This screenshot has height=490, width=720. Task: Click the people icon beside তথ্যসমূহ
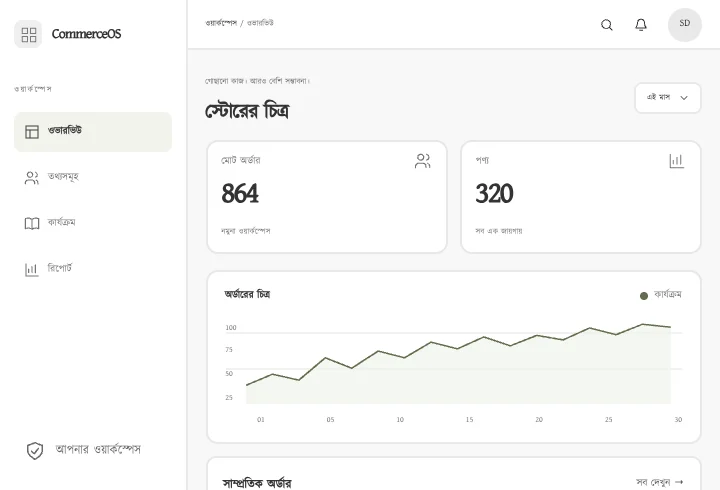[x=32, y=178]
